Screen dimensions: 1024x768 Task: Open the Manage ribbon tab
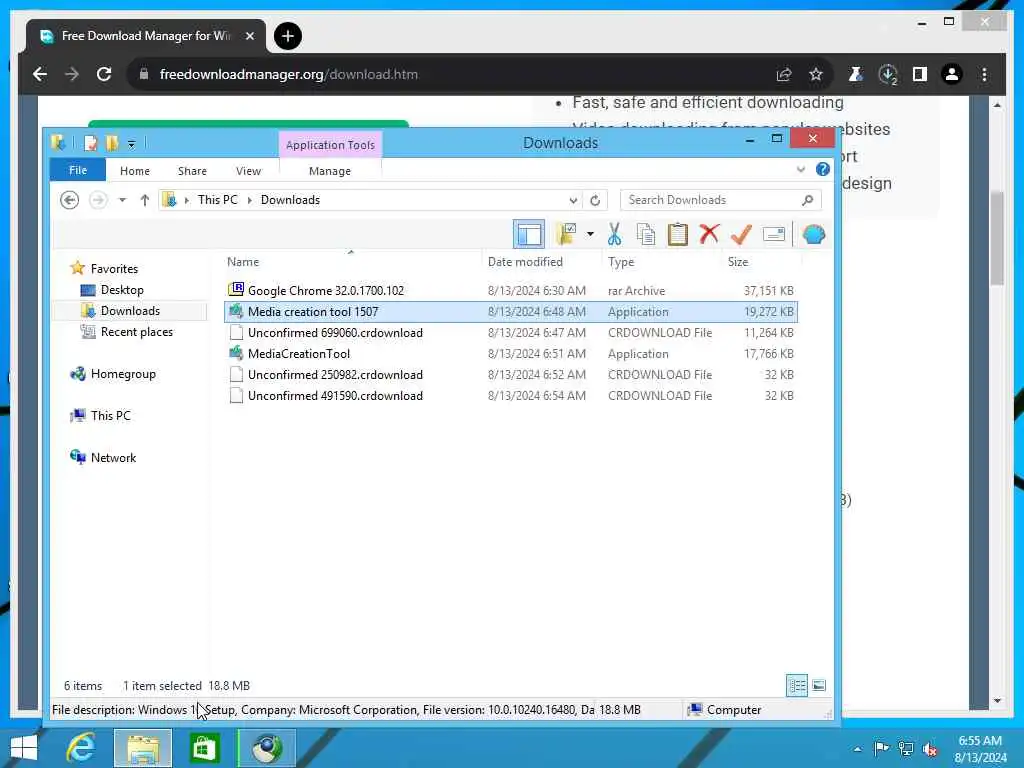coord(330,171)
